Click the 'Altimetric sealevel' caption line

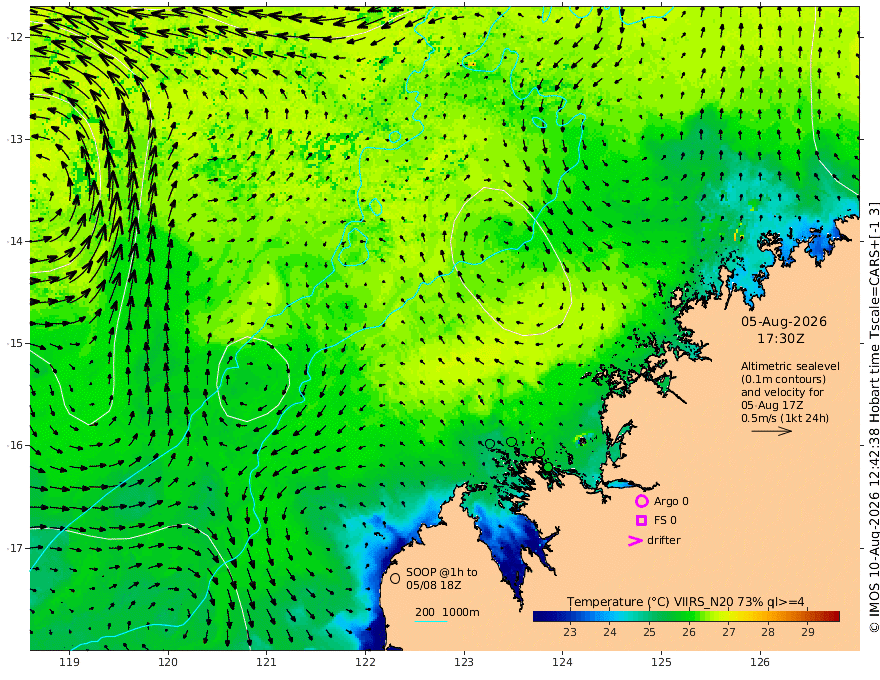(790, 366)
